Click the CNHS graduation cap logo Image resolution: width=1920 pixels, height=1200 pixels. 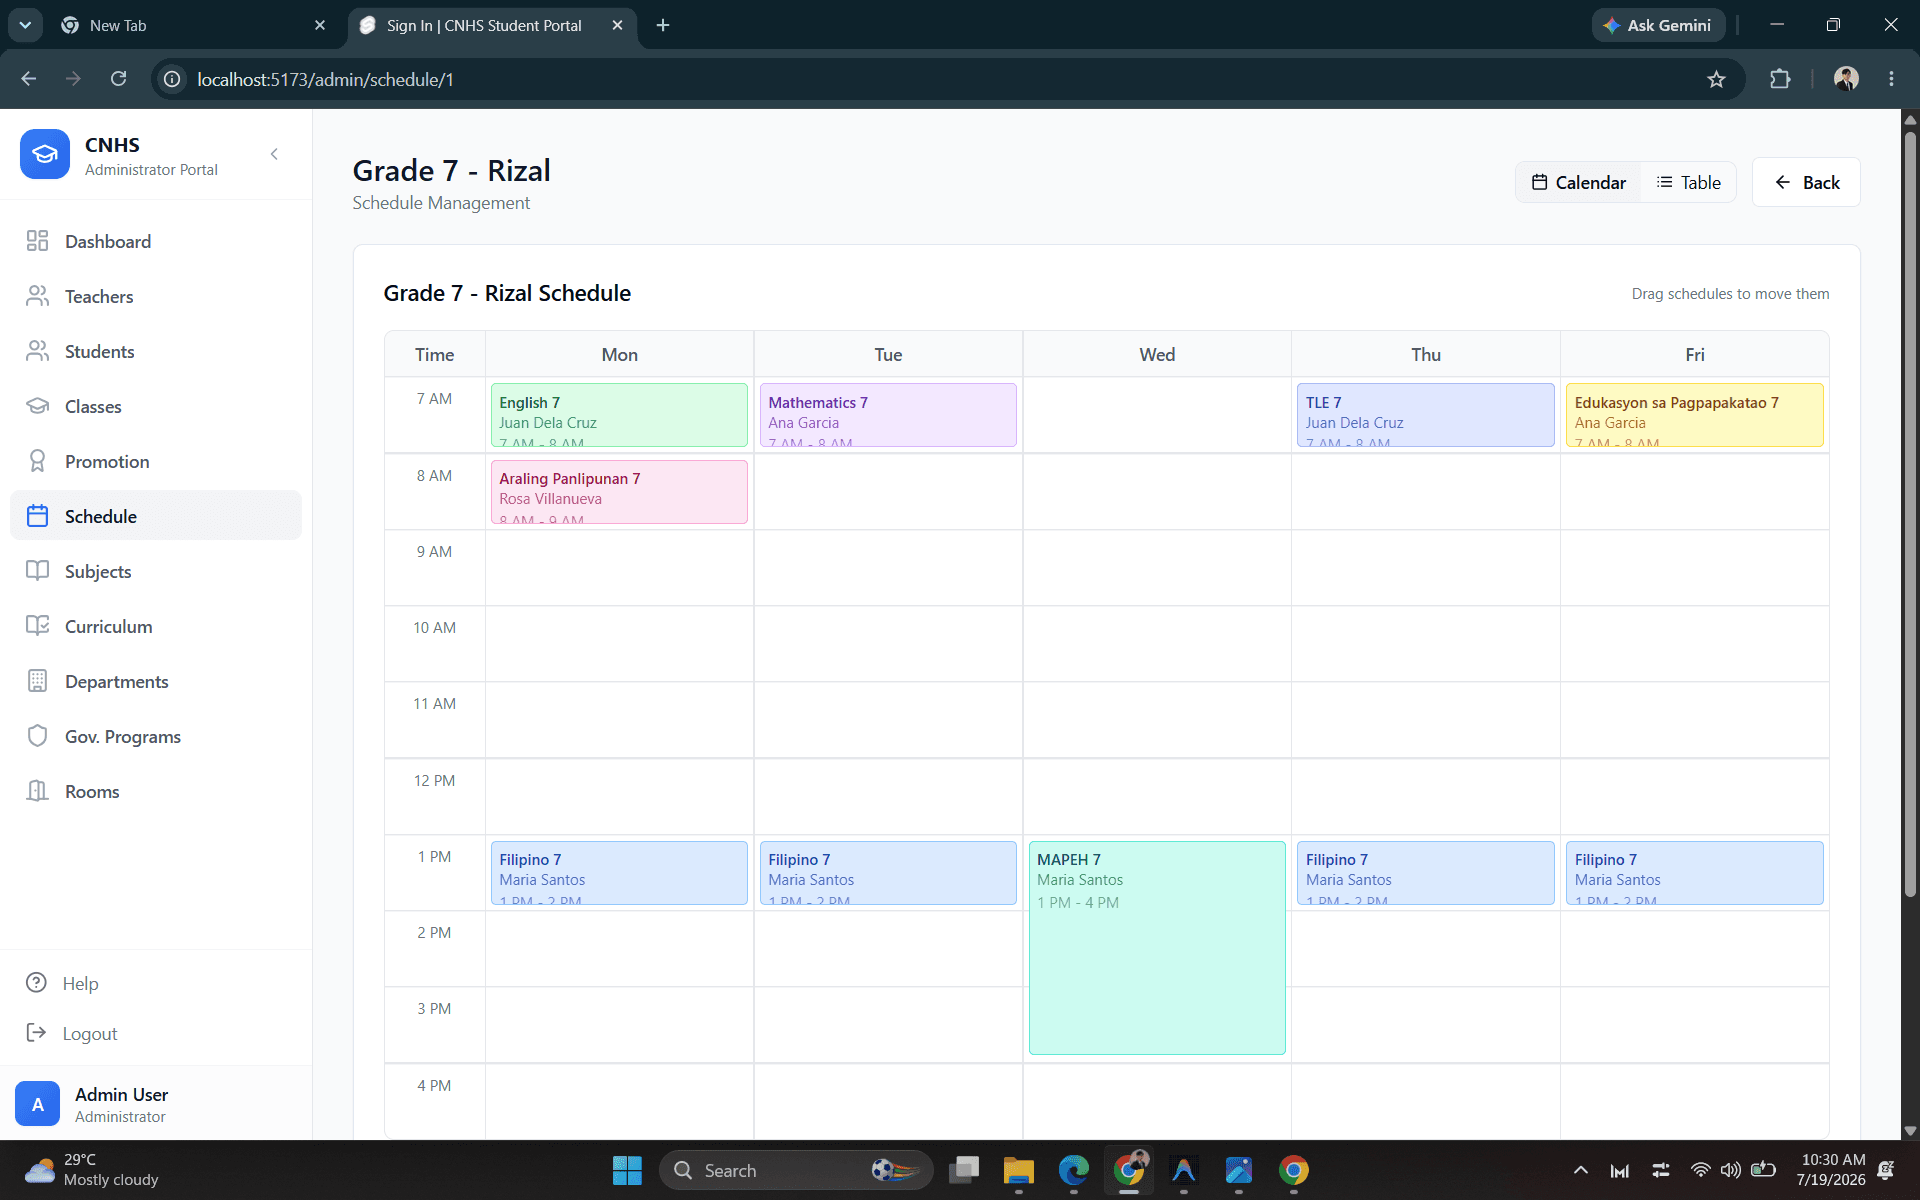pos(45,154)
